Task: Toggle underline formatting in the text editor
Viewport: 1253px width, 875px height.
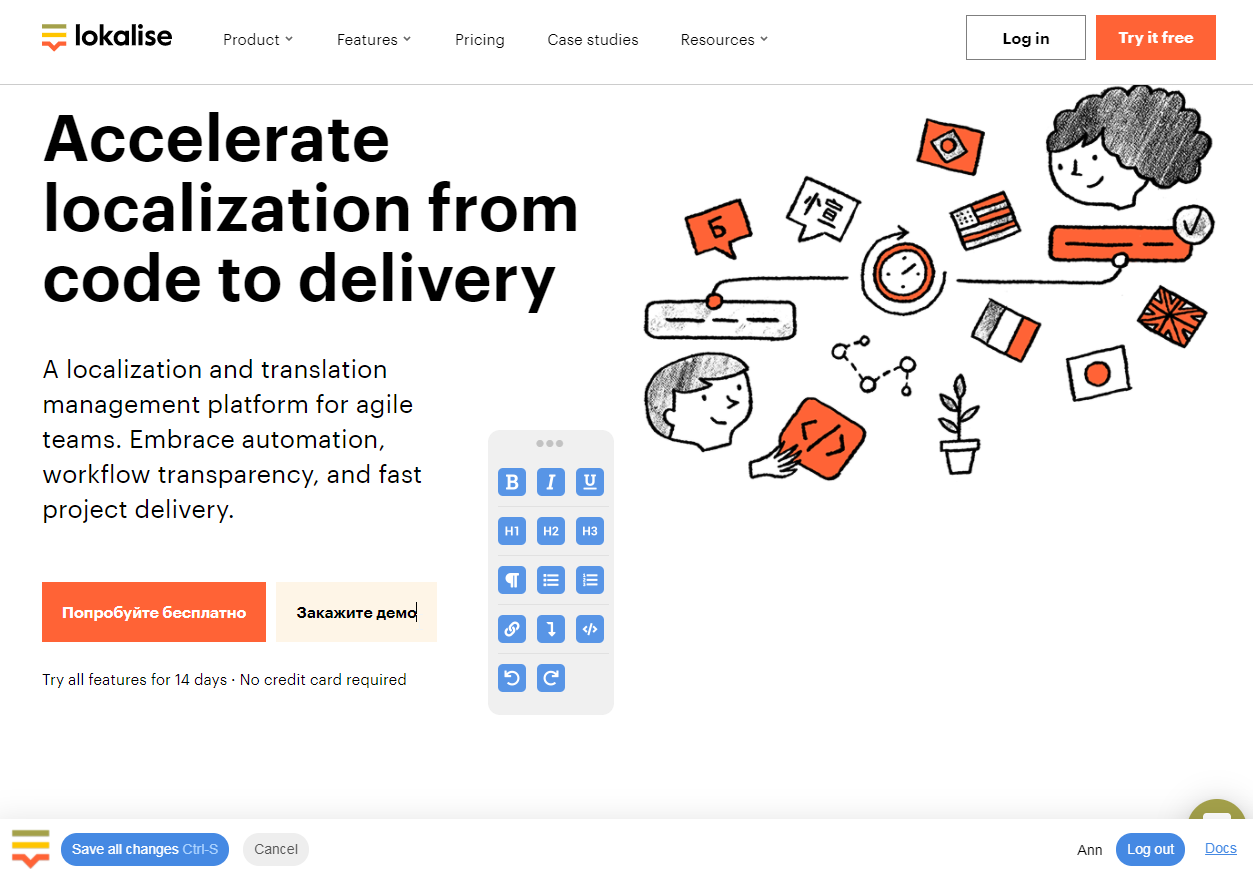Action: pyautogui.click(x=589, y=481)
